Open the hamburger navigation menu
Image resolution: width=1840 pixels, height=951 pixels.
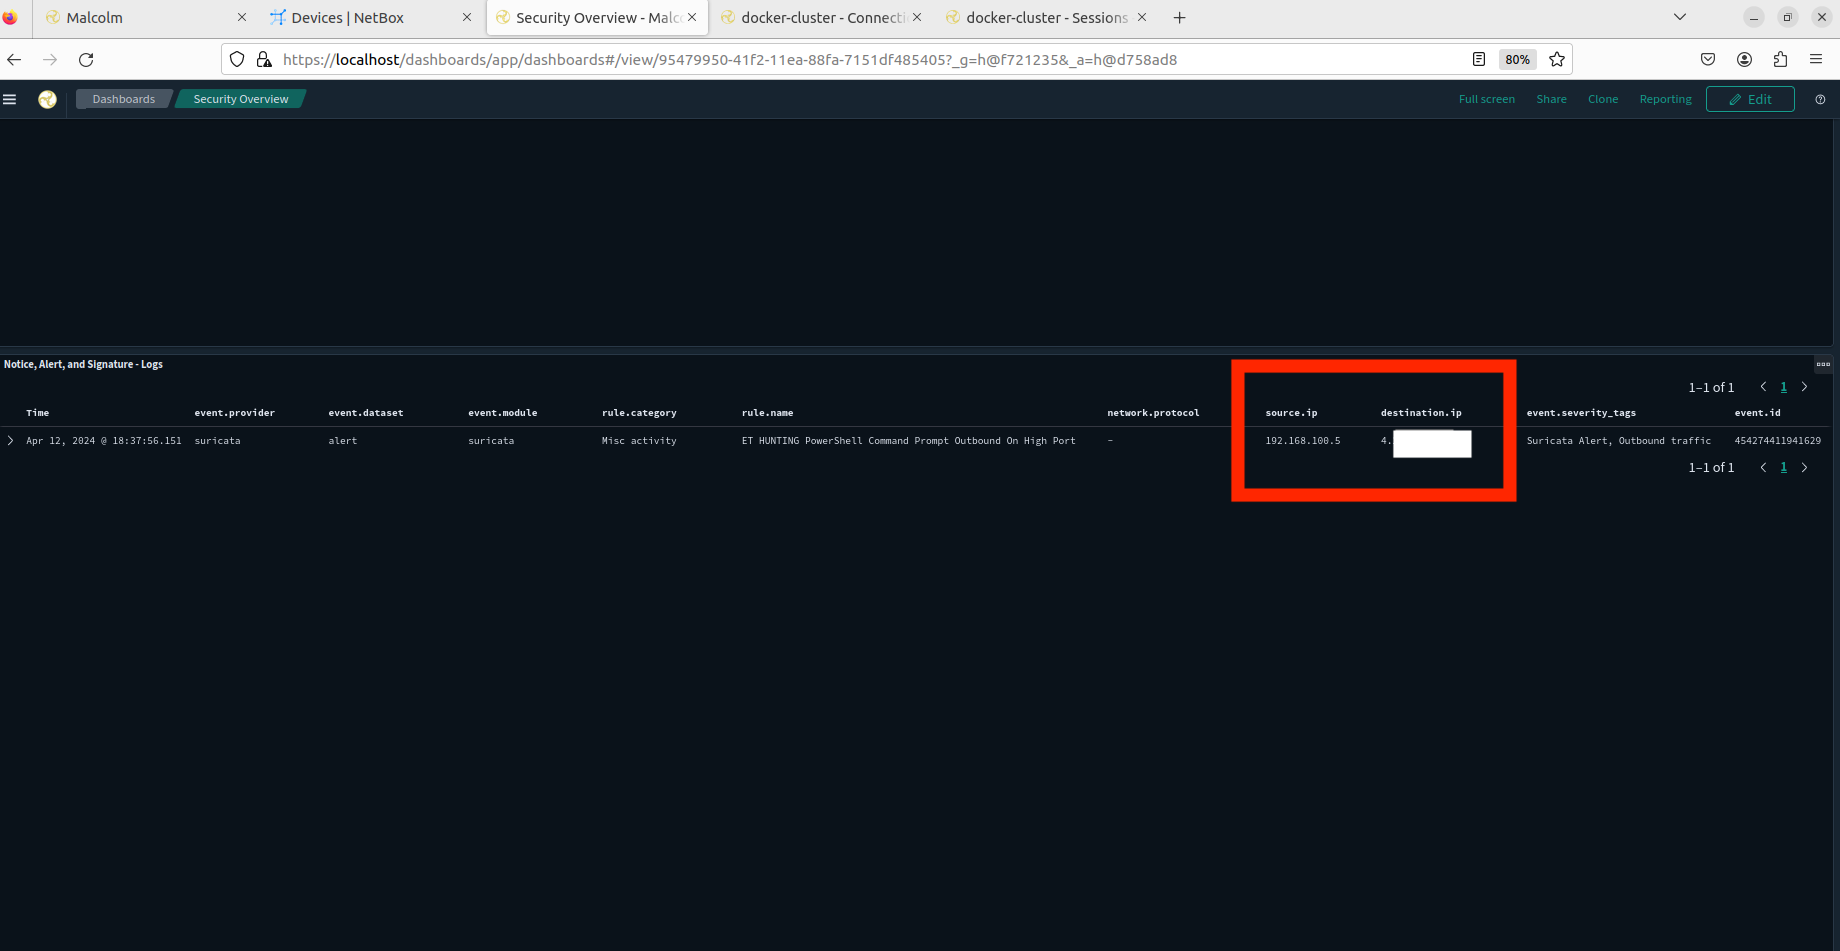(10, 99)
